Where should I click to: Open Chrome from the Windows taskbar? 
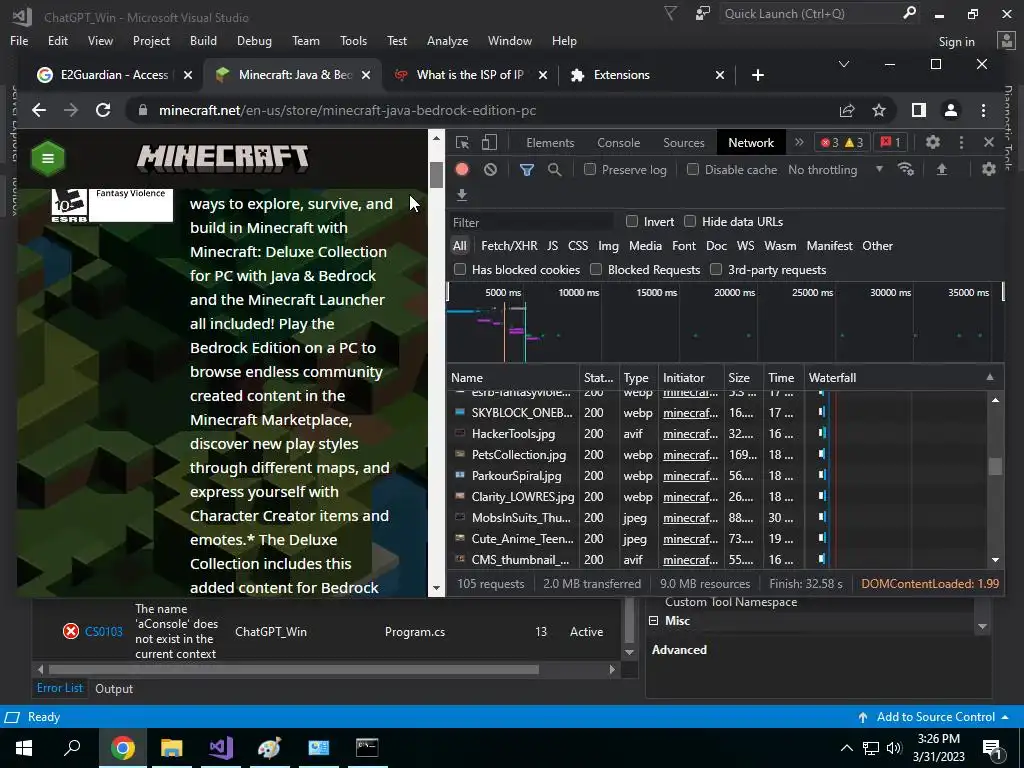[122, 748]
